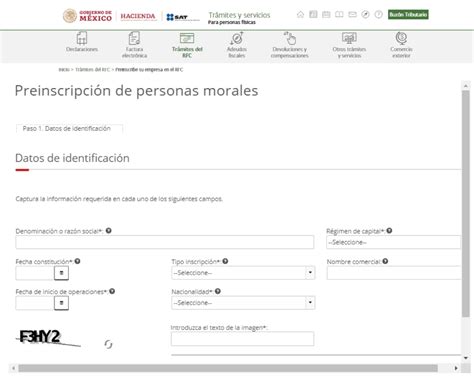Click the Hacienda logo
The image size is (474, 382).
(x=138, y=16)
